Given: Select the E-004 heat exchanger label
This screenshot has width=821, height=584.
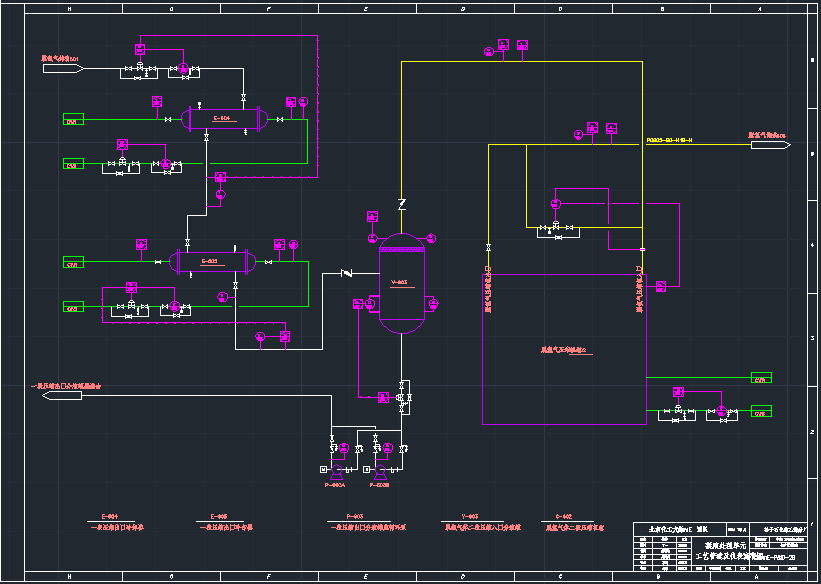Looking at the screenshot, I should 221,118.
